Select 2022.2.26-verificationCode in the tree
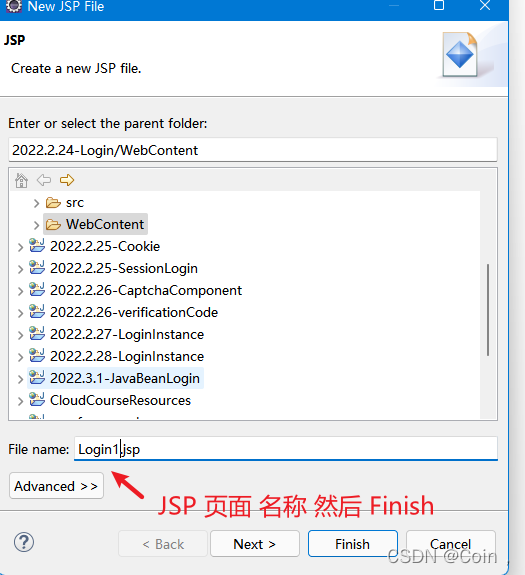 (134, 312)
